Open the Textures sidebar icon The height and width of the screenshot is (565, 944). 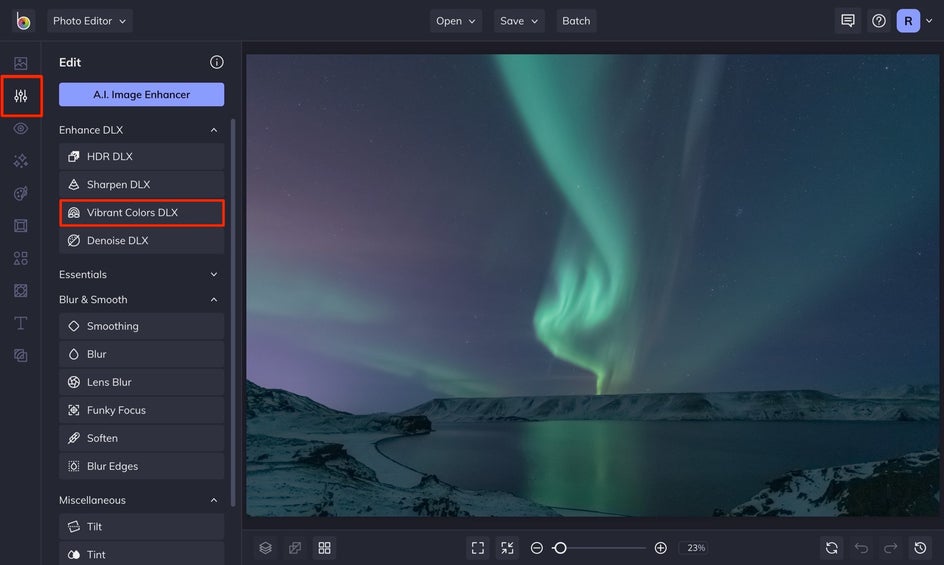(20, 355)
